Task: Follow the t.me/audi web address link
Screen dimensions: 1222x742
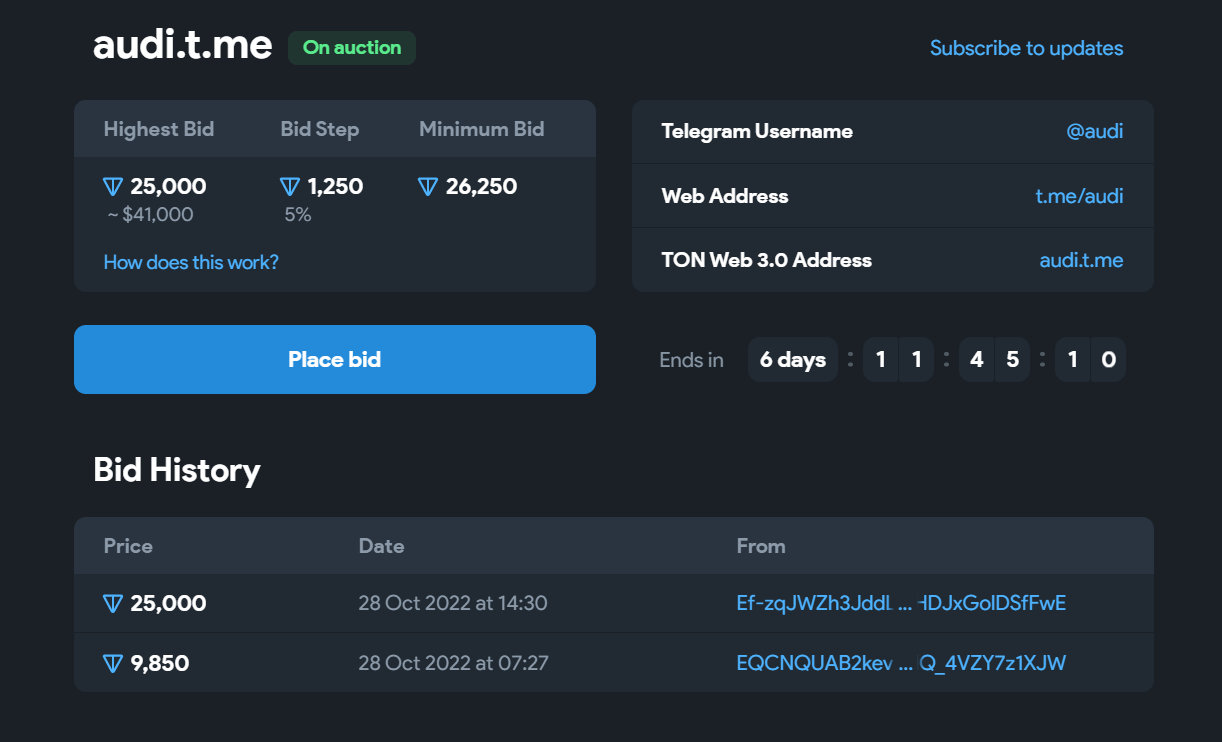Action: pos(1079,196)
